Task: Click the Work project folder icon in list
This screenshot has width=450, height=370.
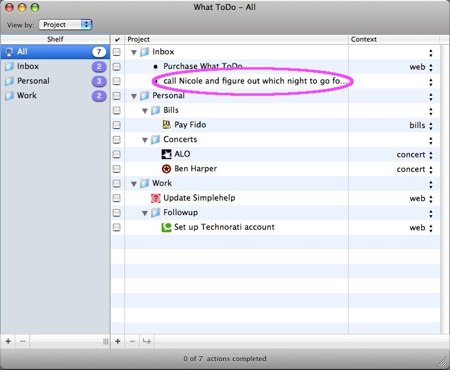Action: click(x=145, y=183)
